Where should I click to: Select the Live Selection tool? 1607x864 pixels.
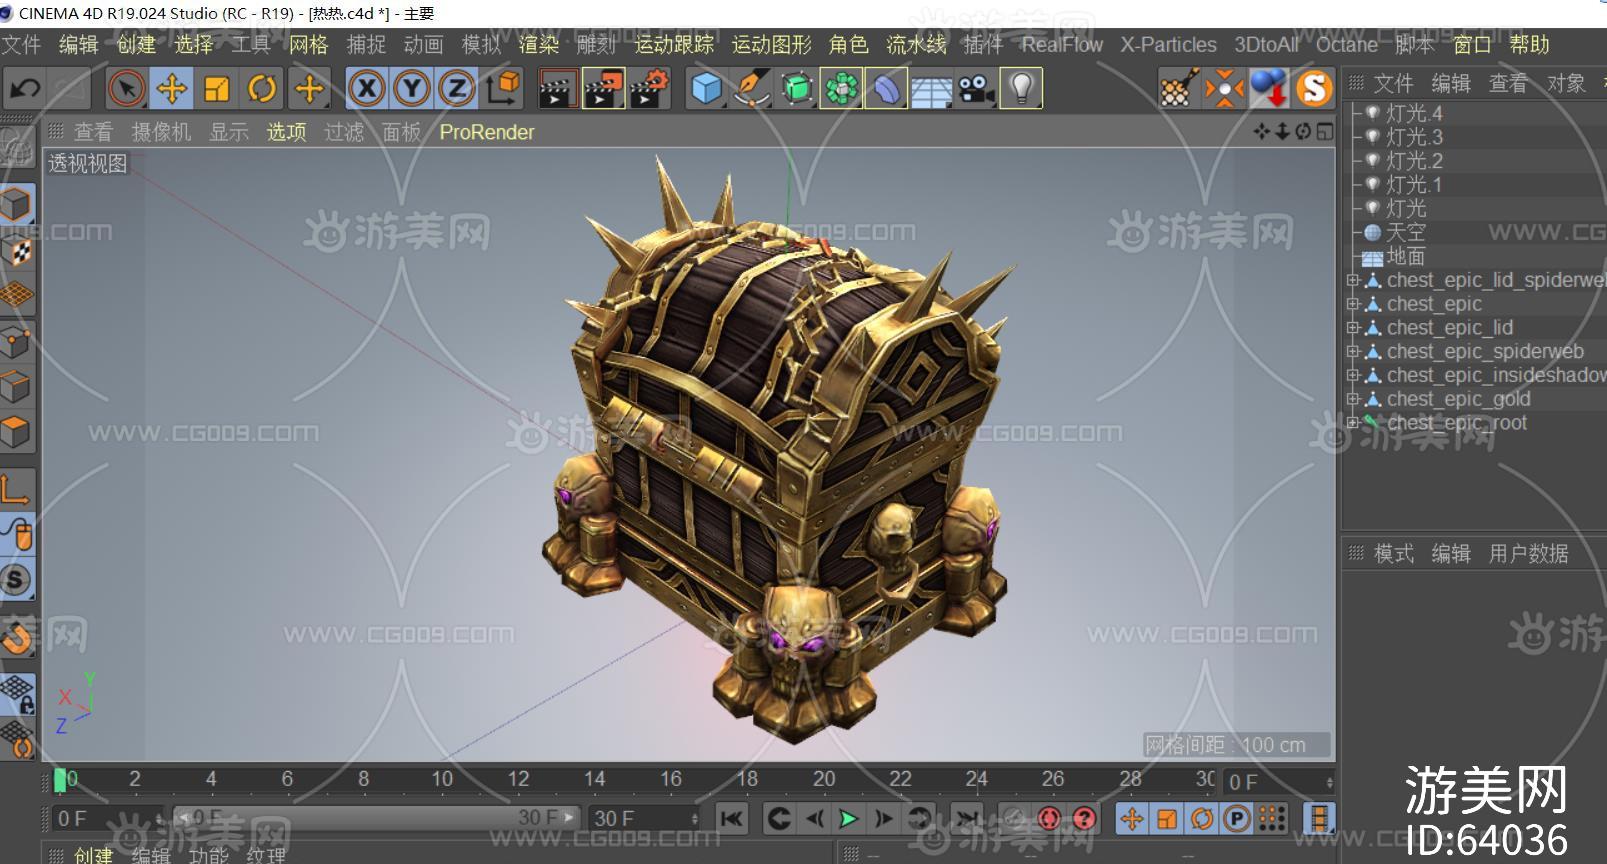tap(126, 89)
